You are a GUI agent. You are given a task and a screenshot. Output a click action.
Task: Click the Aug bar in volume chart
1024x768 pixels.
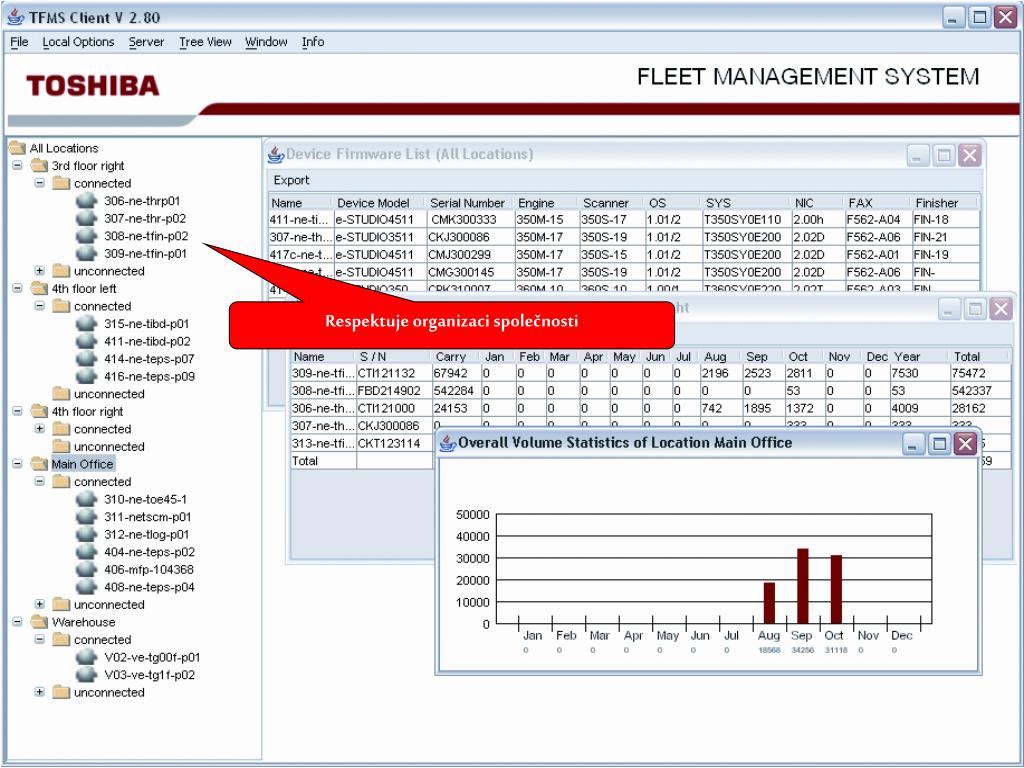click(769, 603)
